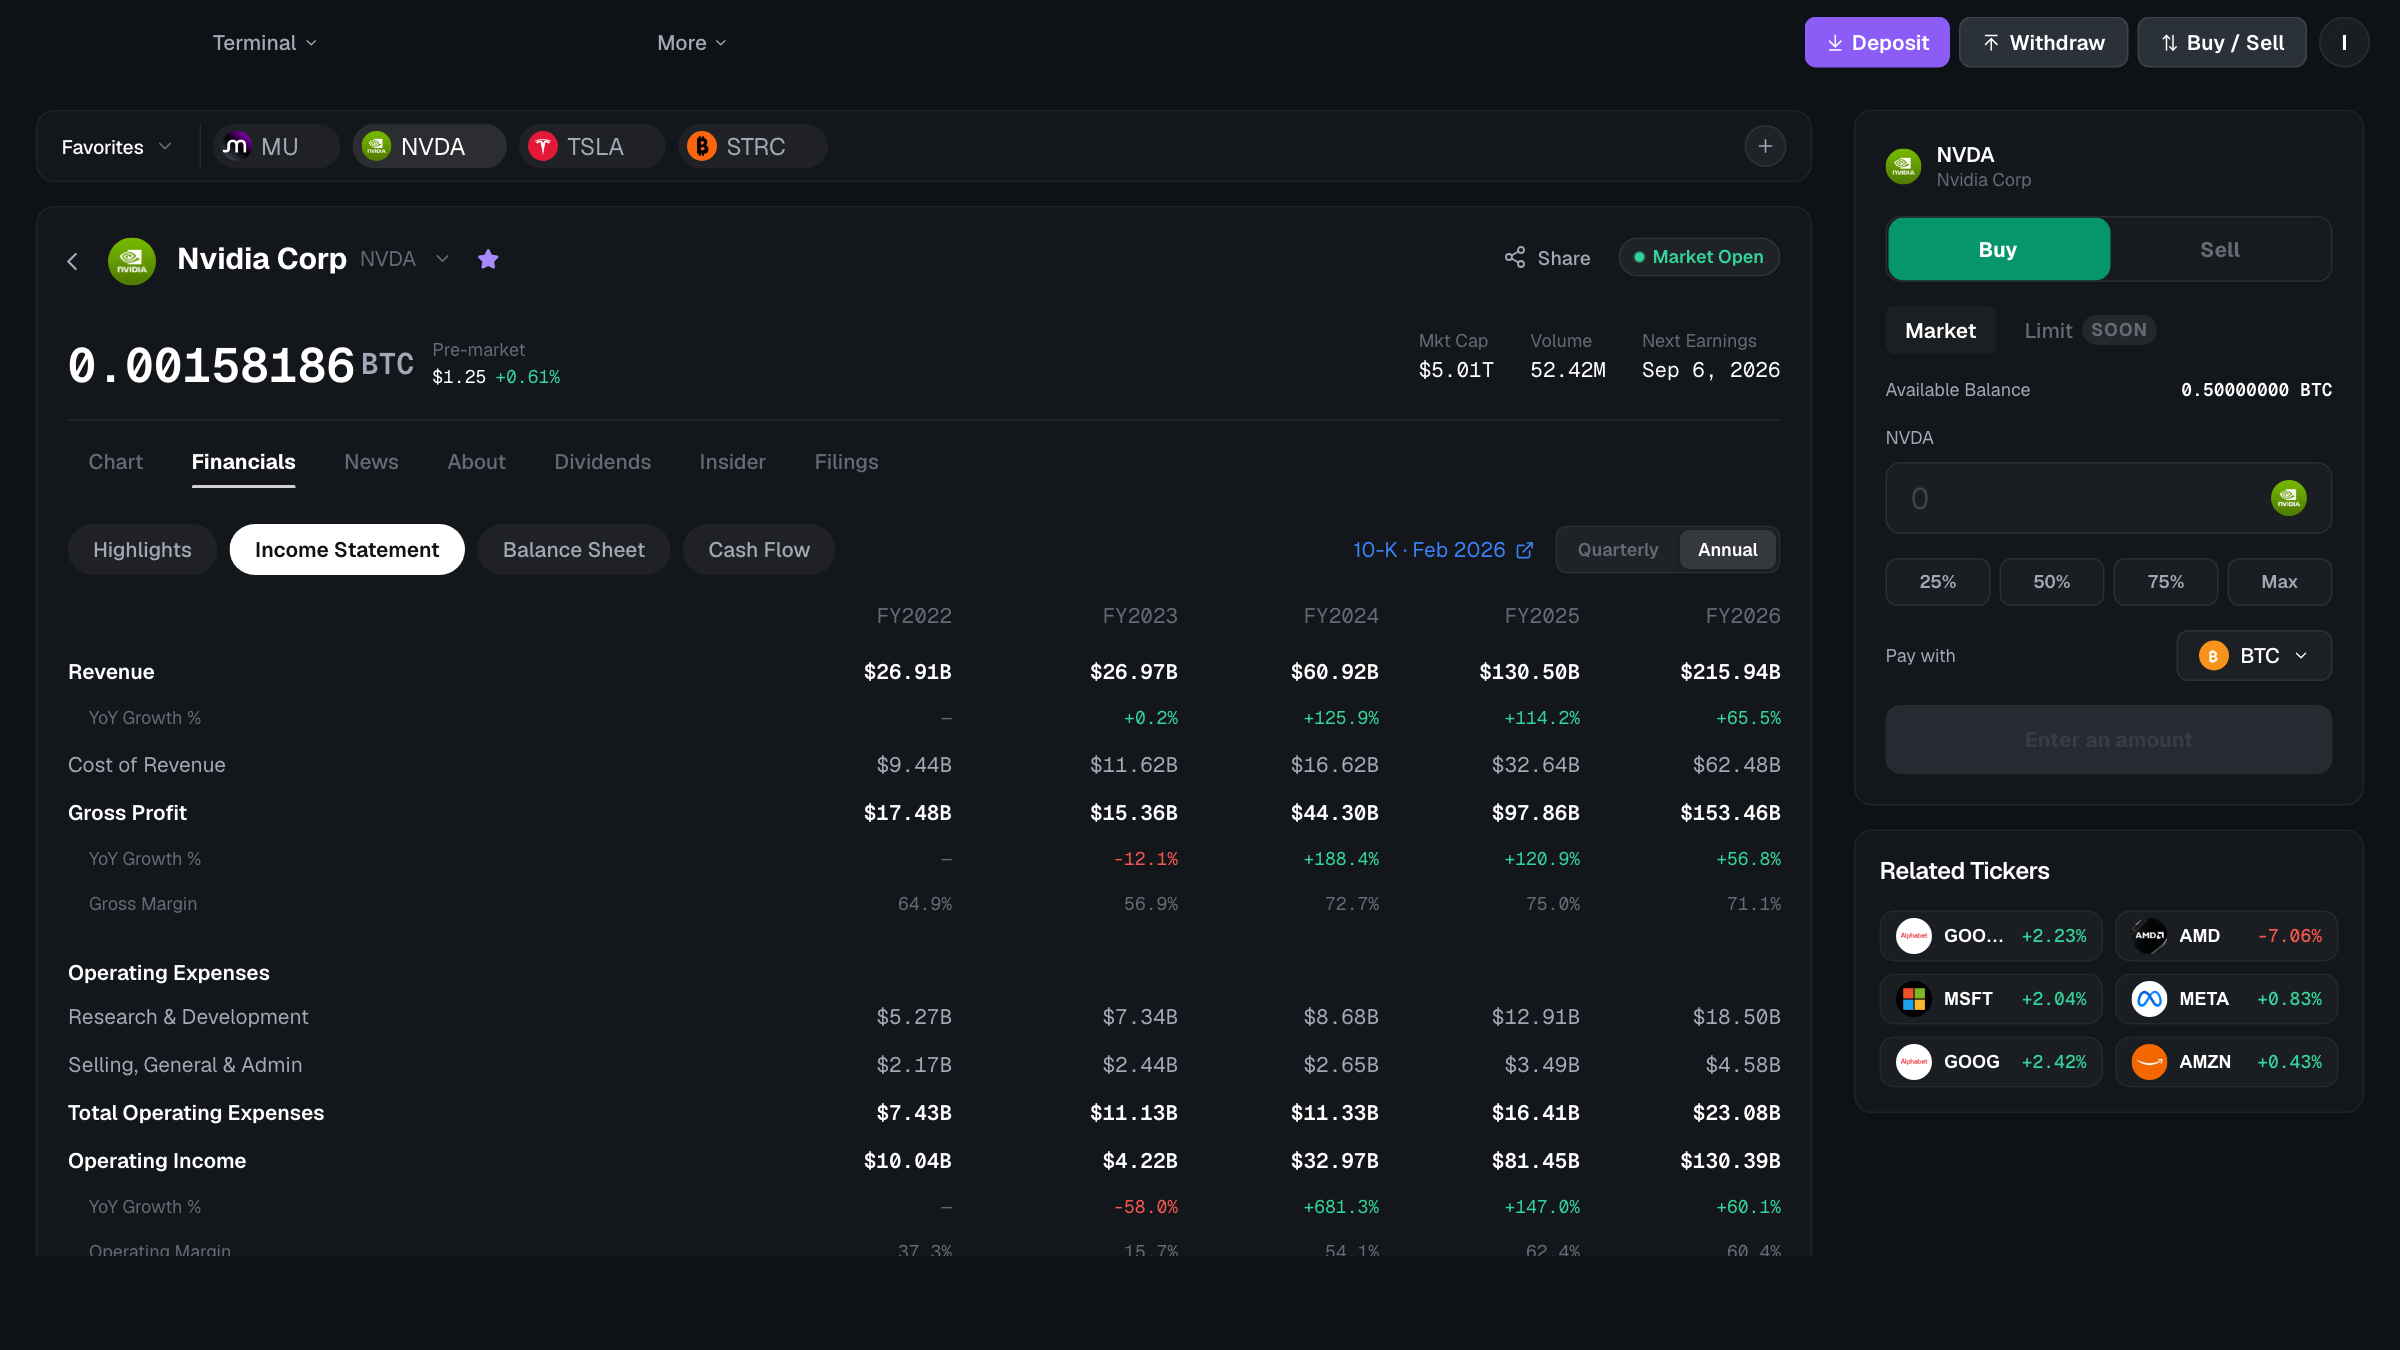
Task: Expand the NVDA ticker switcher chevron
Action: click(442, 259)
